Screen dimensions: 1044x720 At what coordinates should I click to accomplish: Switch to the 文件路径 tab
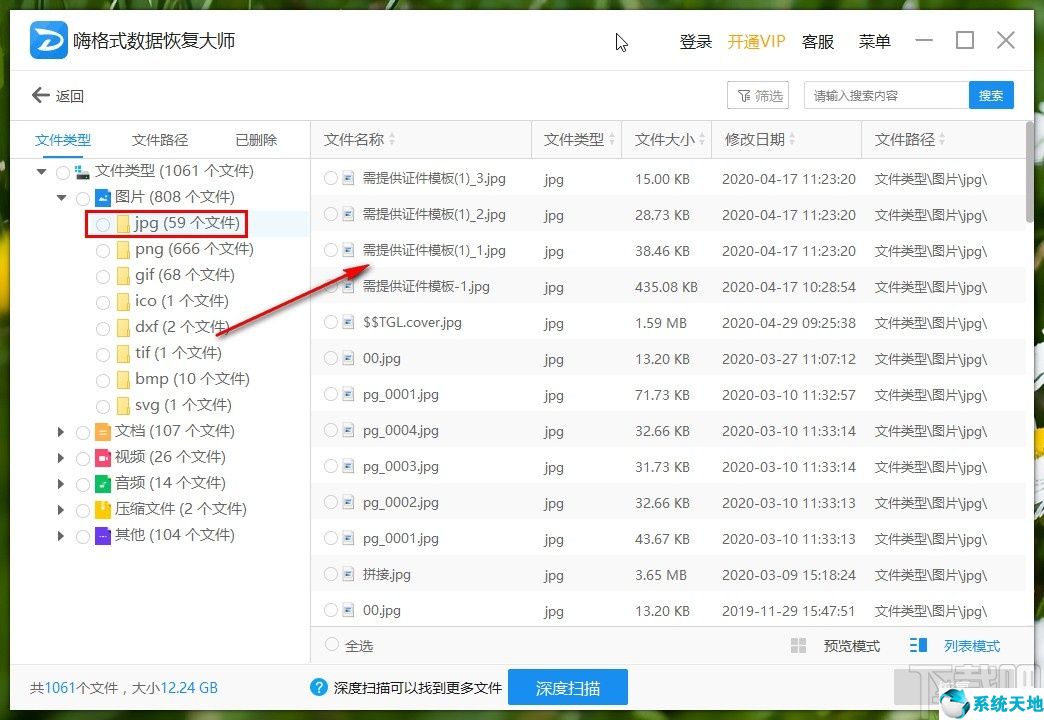[159, 139]
